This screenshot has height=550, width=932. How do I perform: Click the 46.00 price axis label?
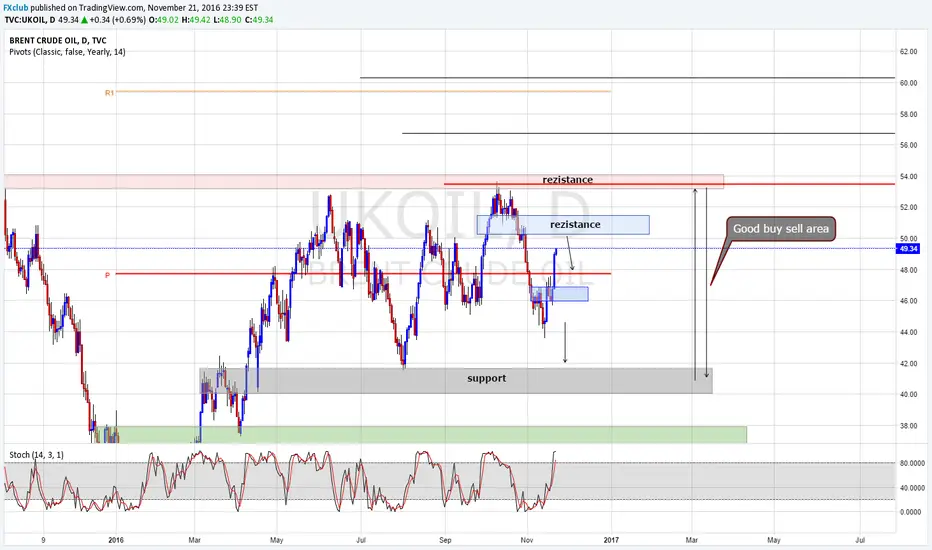coord(908,301)
